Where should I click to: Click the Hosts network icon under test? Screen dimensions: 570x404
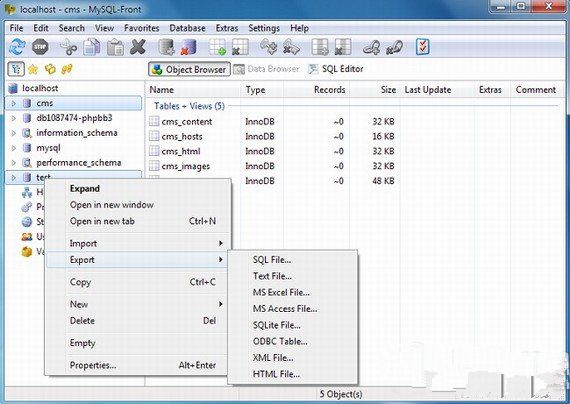[x=27, y=192]
